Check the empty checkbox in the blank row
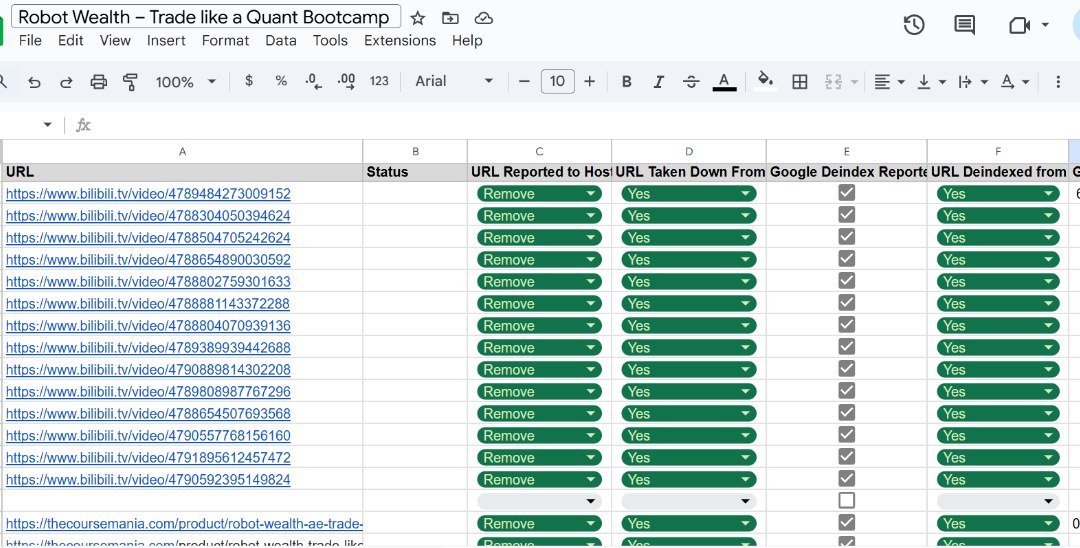Viewport: 1080px width, 548px height. click(x=847, y=500)
